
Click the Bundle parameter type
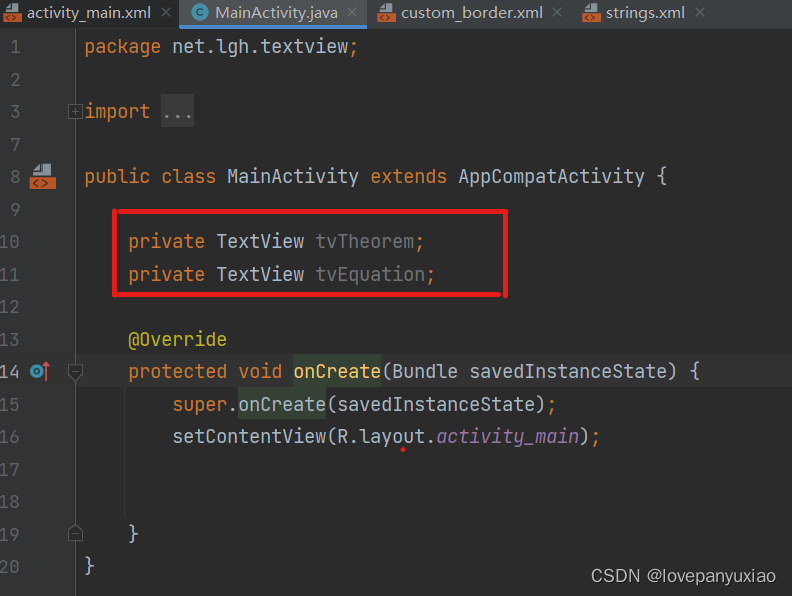(x=425, y=372)
